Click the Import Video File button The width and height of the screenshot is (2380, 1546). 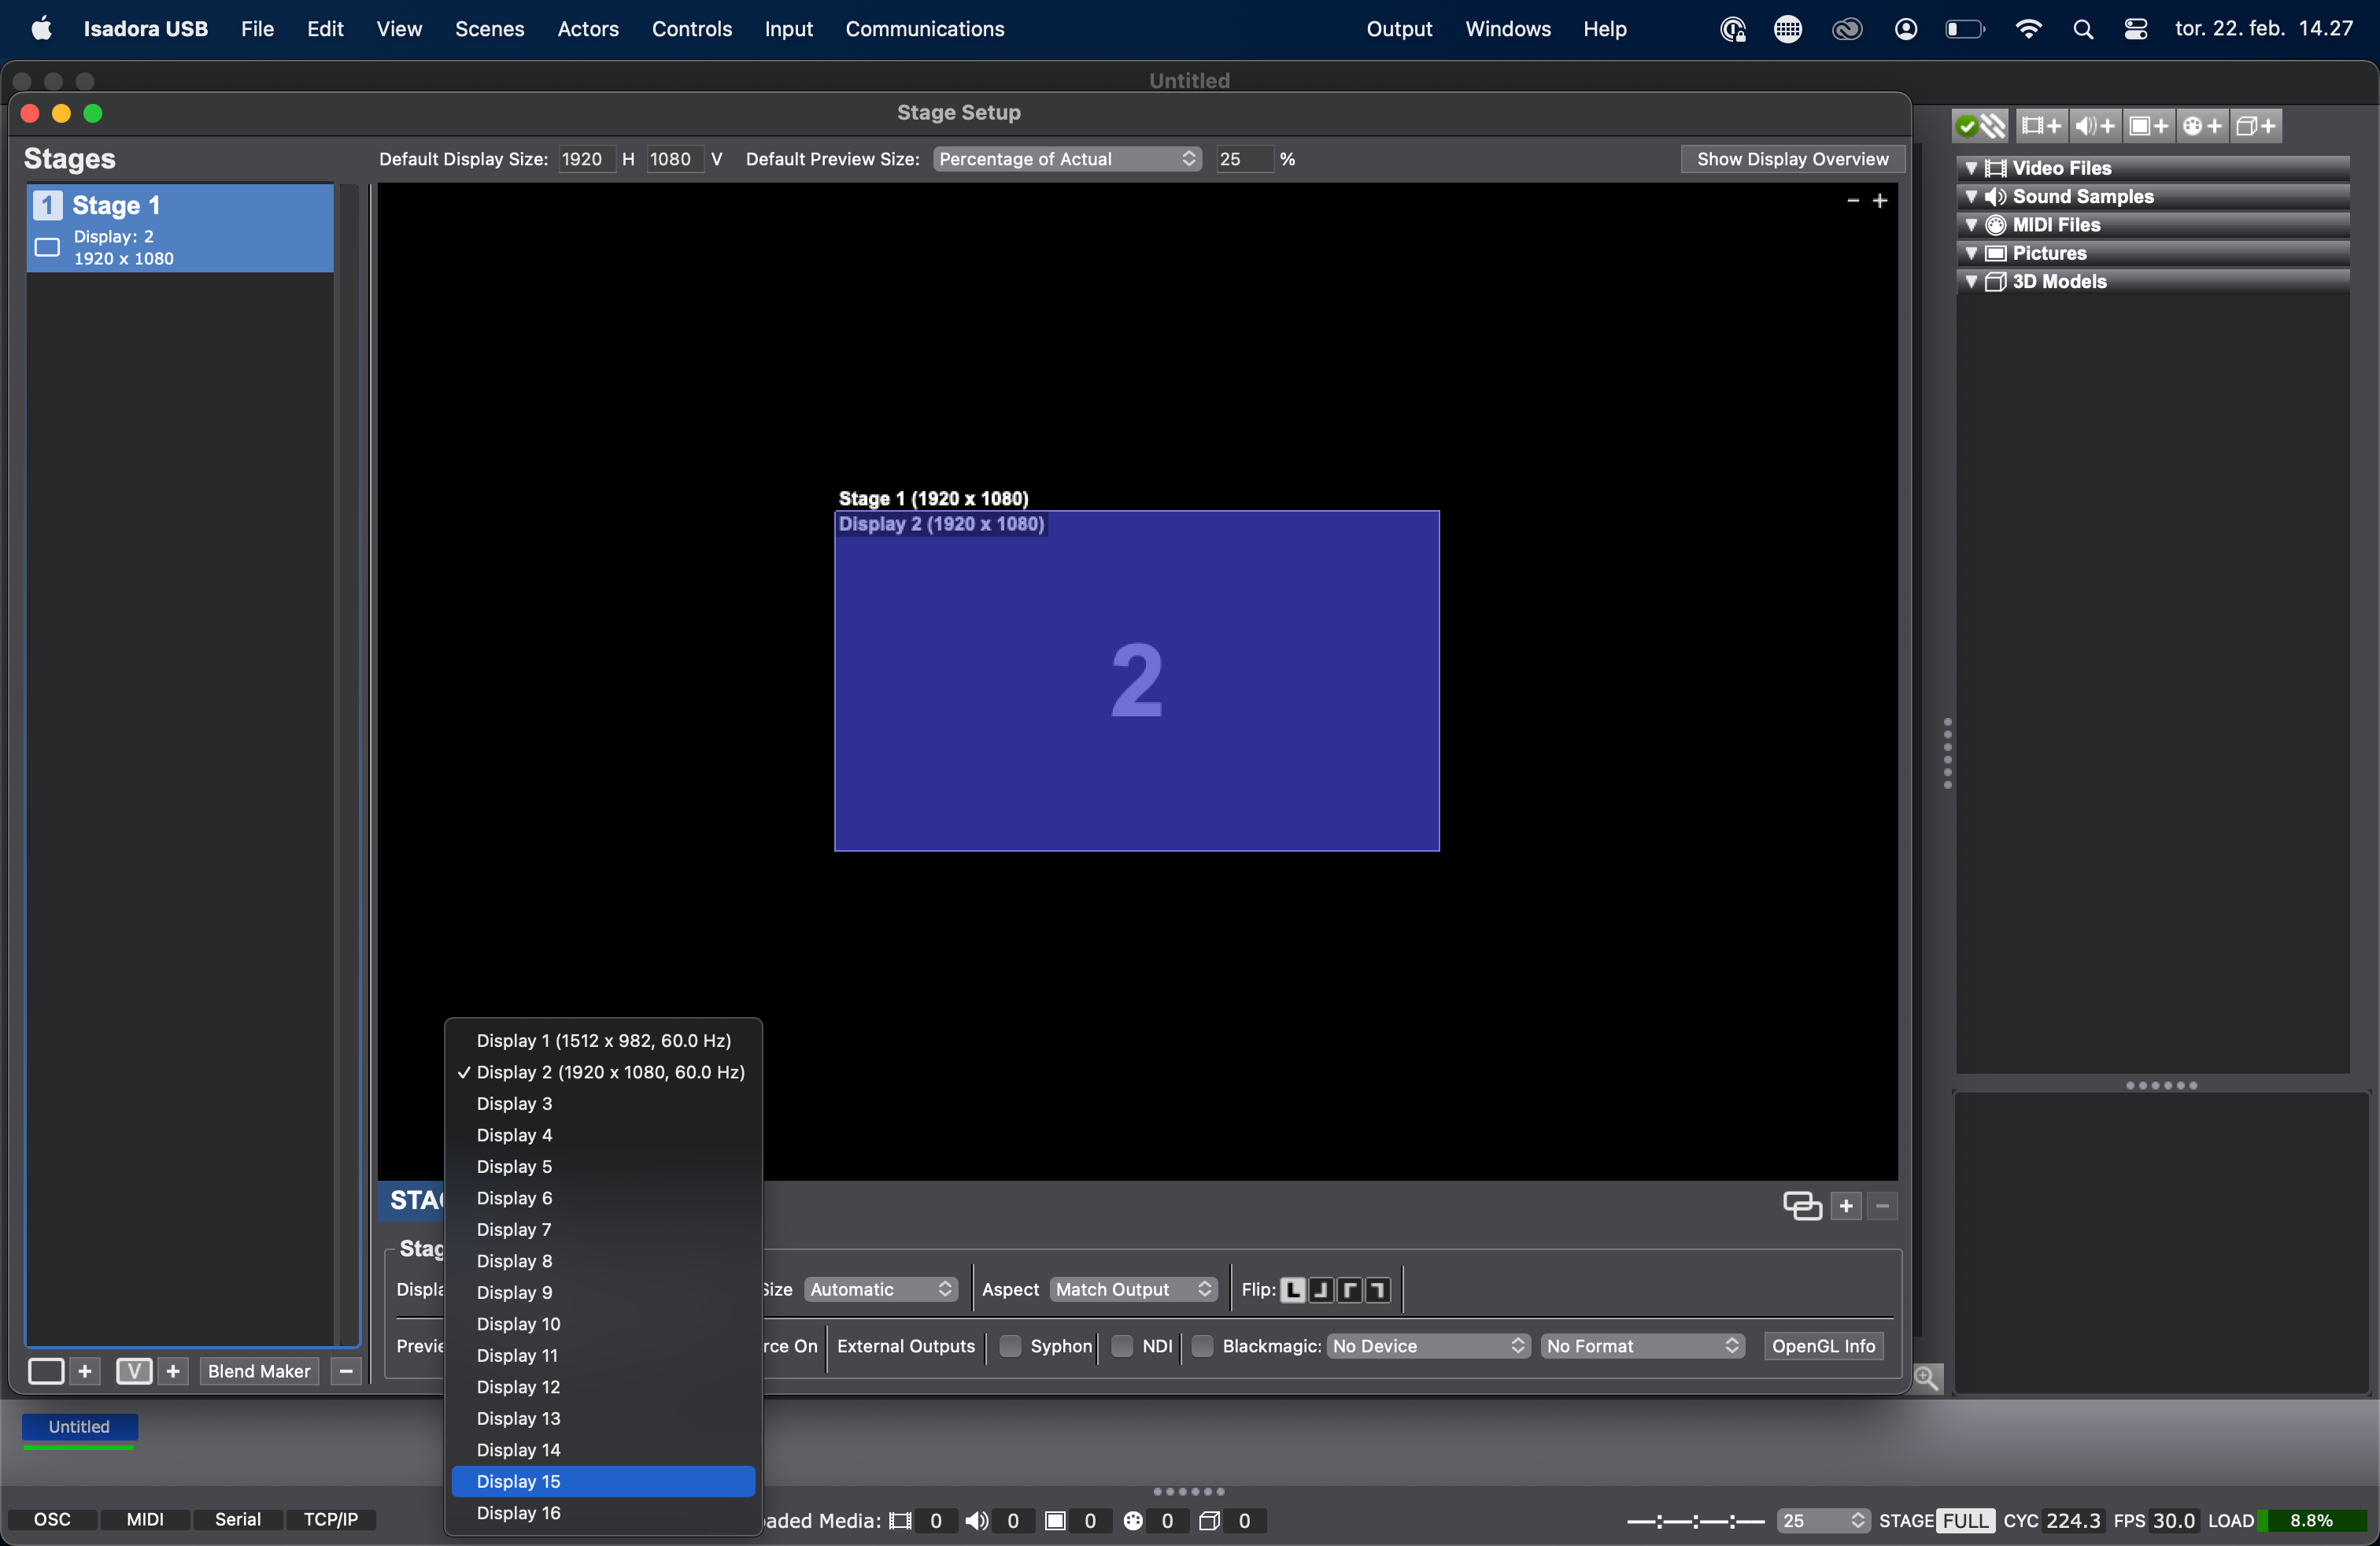tap(2040, 126)
